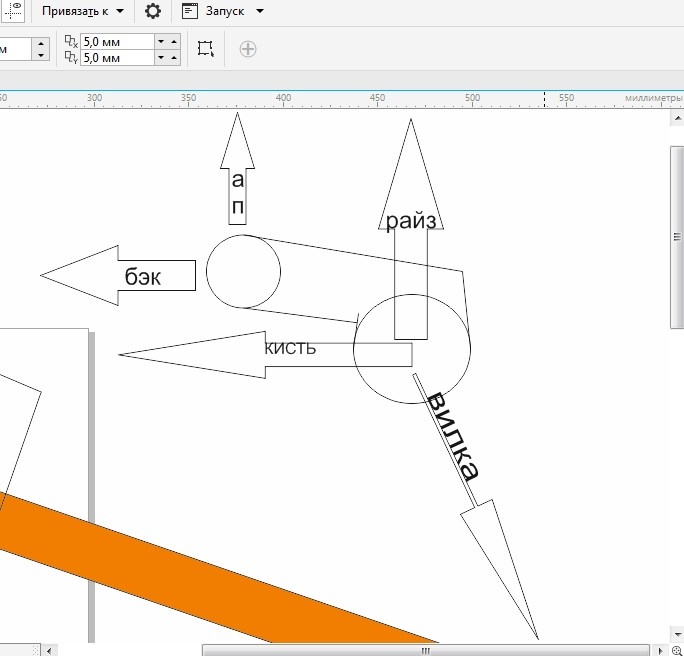
Task: Select the small circle near бэк arrow
Action: pyautogui.click(x=243, y=271)
